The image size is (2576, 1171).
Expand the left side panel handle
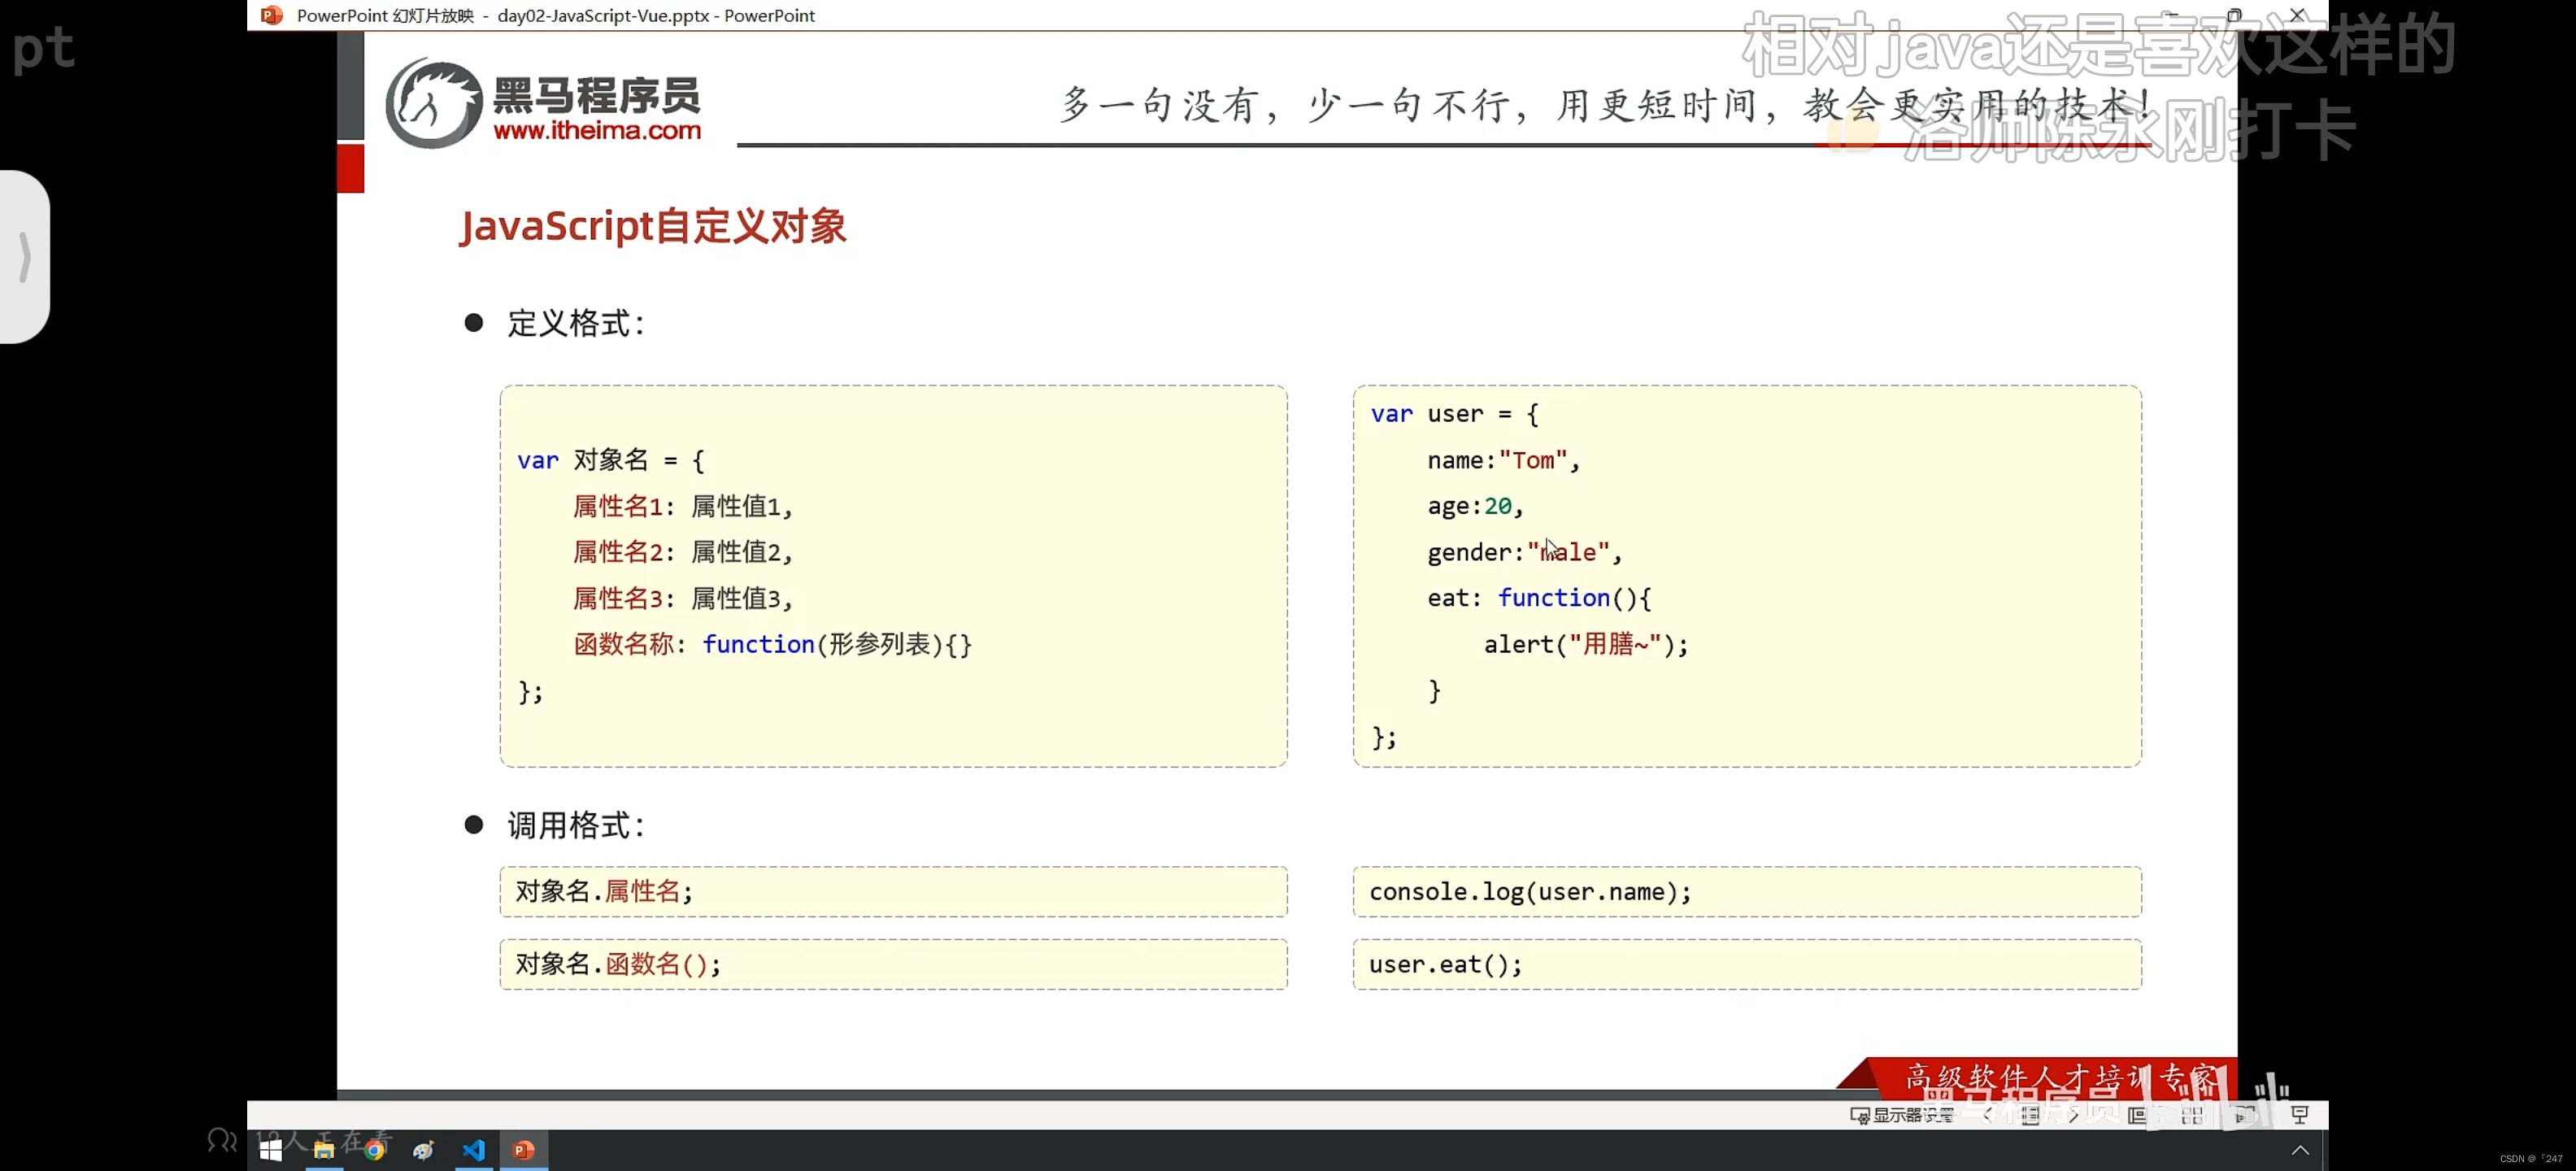click(25, 257)
